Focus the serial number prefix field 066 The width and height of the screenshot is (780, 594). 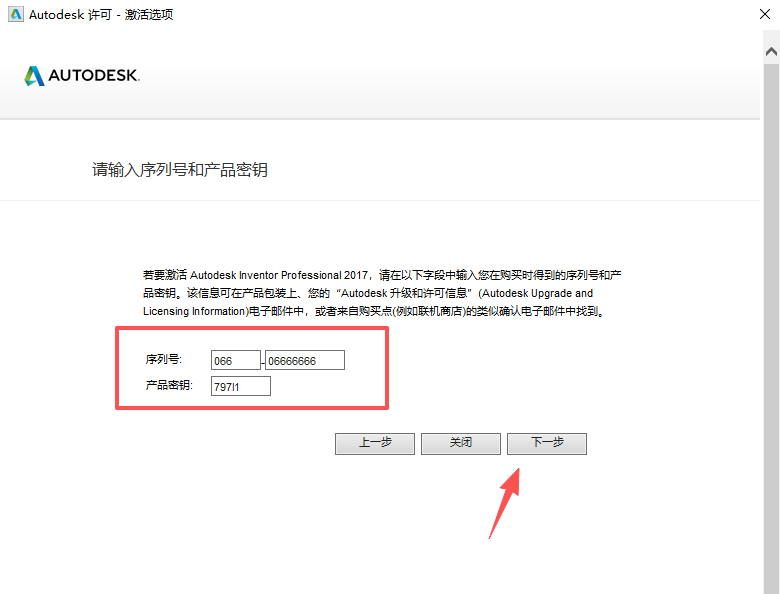click(x=236, y=360)
